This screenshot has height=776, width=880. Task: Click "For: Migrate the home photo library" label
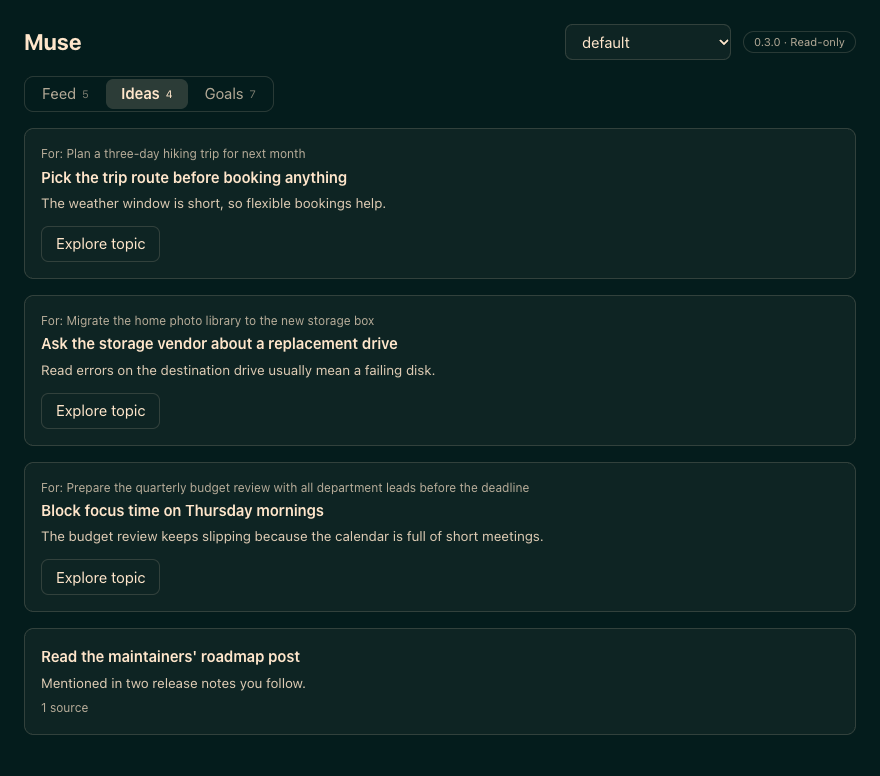pos(207,320)
